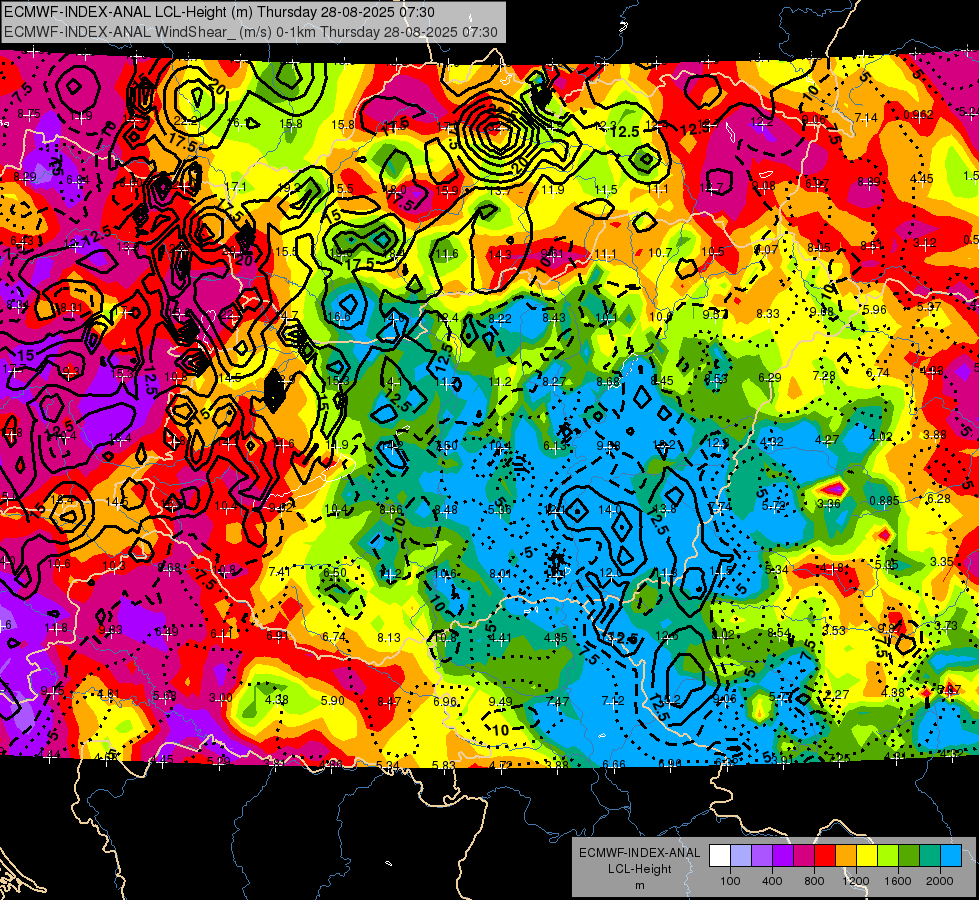
Task: Click the legend's ECMWF-INDEX-ANAL label
Action: point(639,853)
